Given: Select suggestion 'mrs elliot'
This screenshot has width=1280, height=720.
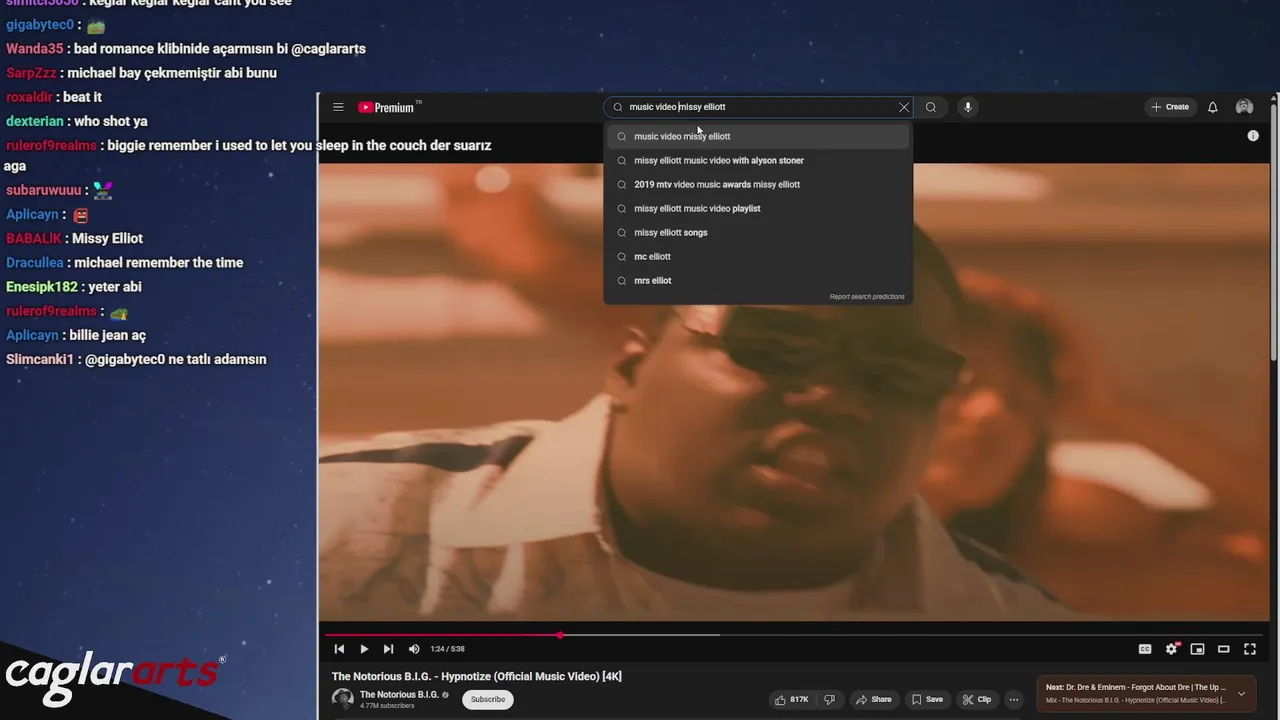Looking at the screenshot, I should point(758,280).
